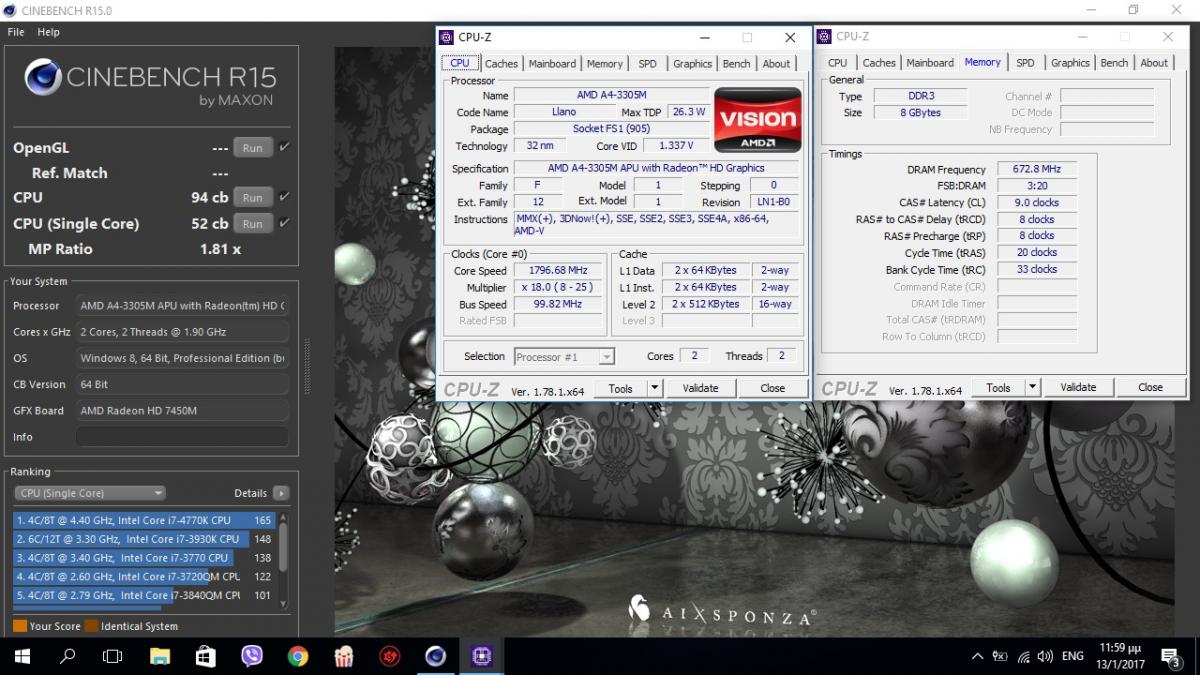Click left CPU-Z window title icon
Image resolution: width=1200 pixels, height=675 pixels.
(446, 37)
